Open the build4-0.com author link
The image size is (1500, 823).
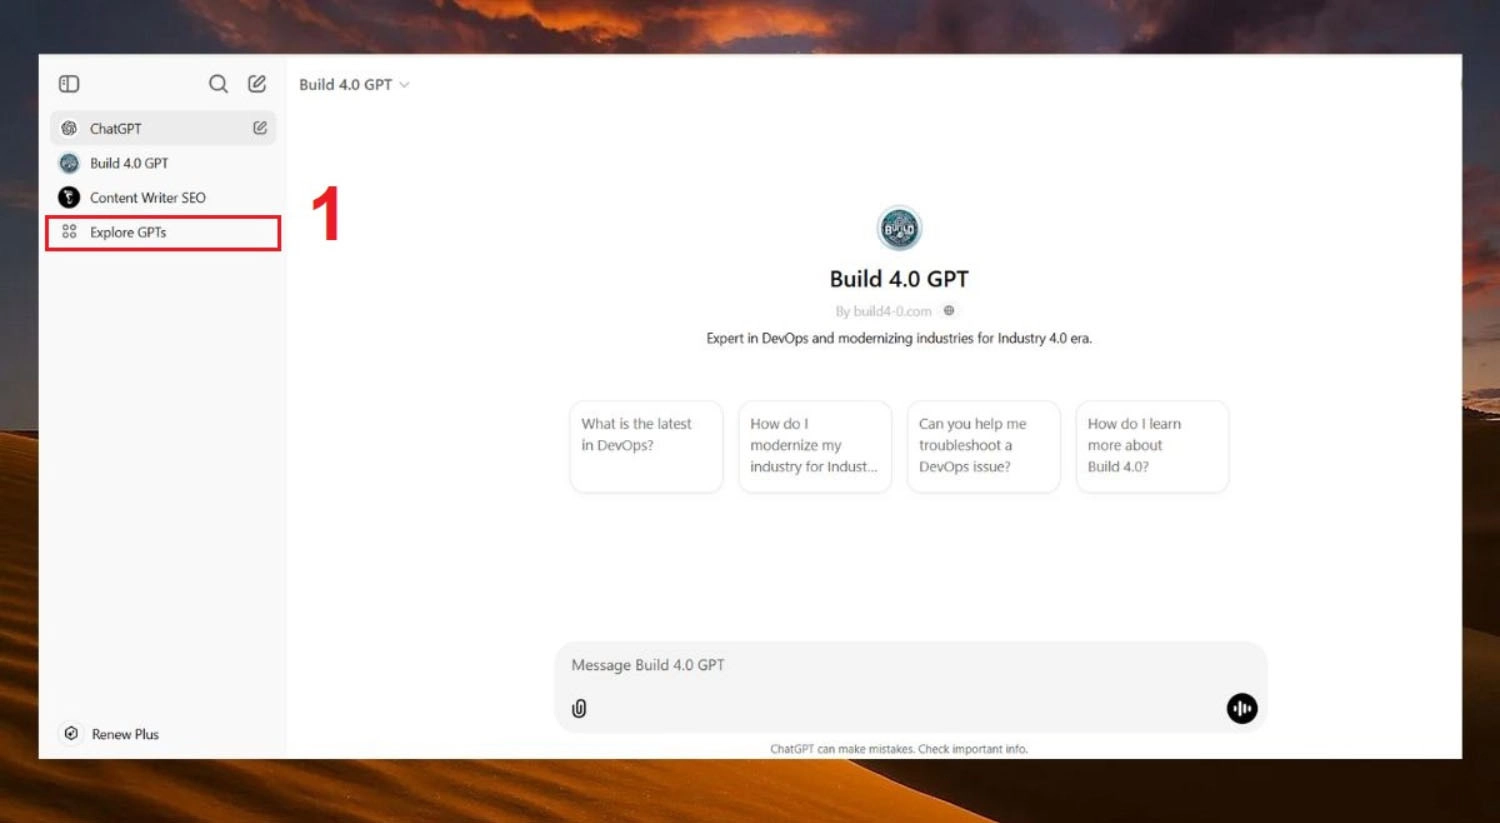click(x=884, y=311)
